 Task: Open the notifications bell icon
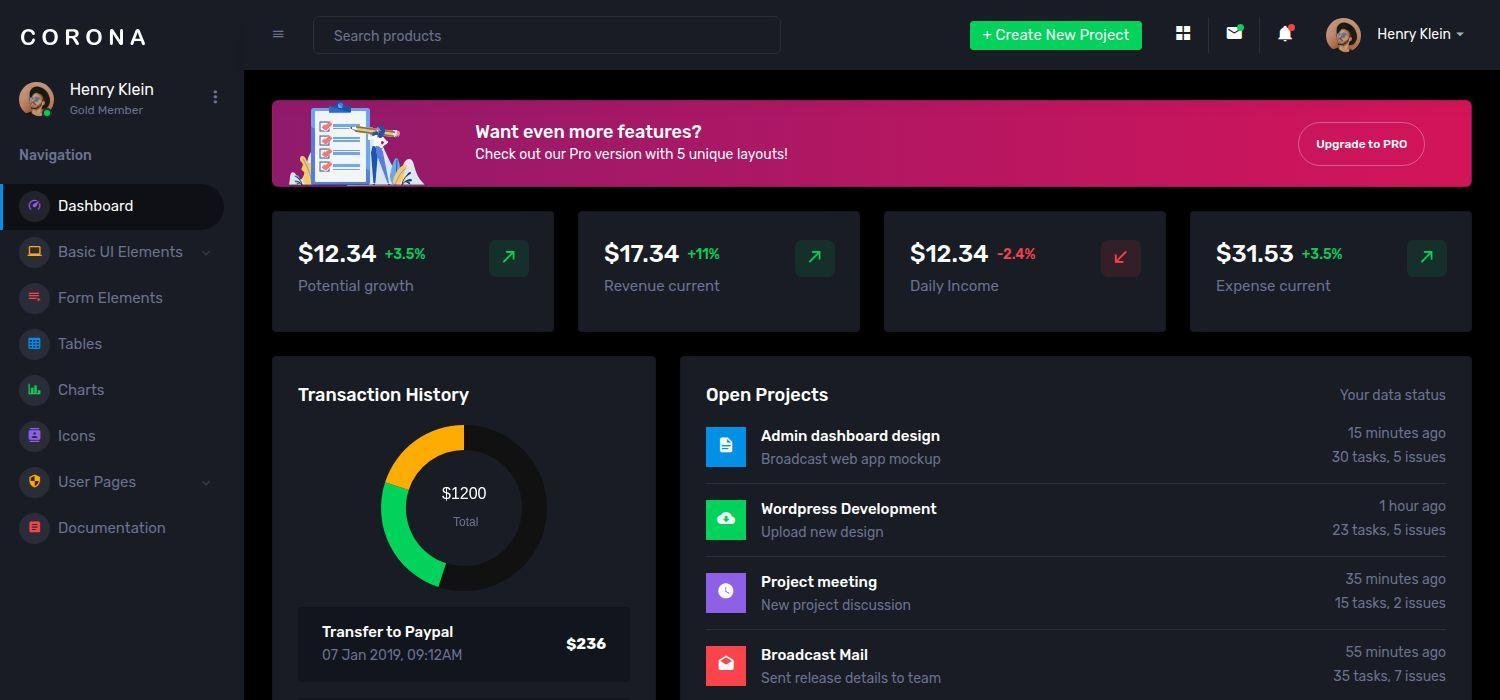(1285, 33)
